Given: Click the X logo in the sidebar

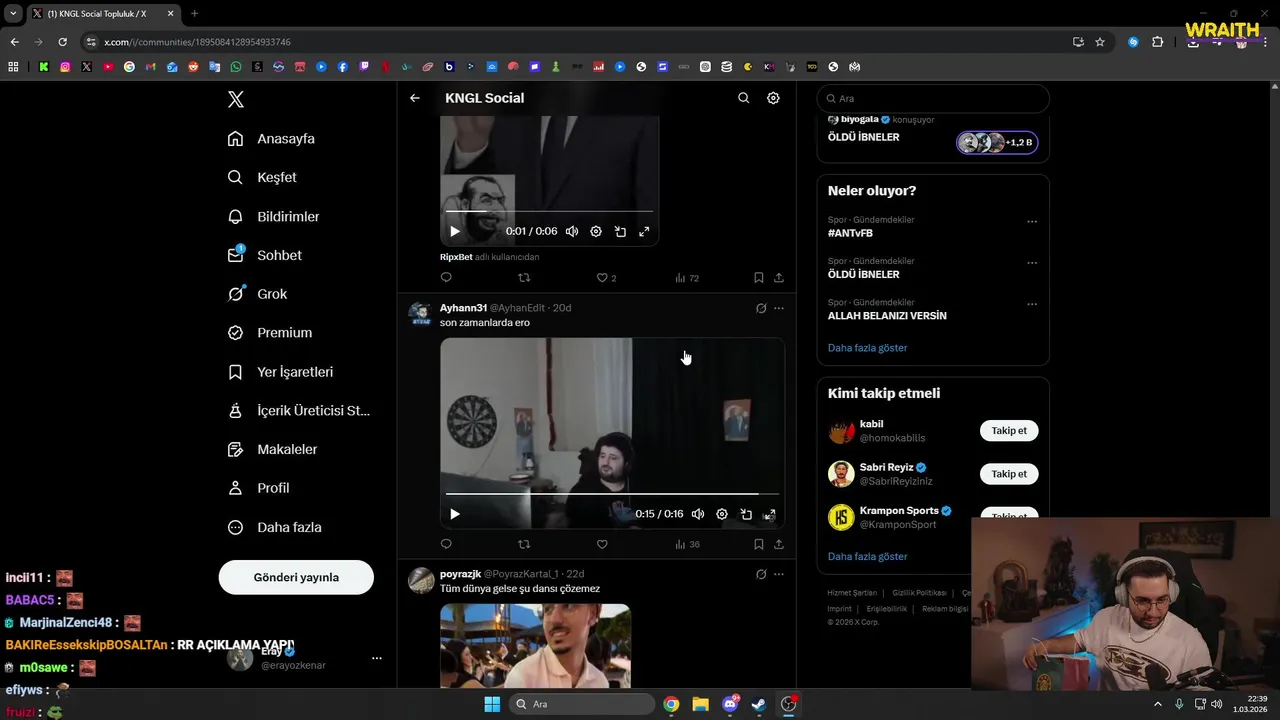Looking at the screenshot, I should (x=236, y=99).
